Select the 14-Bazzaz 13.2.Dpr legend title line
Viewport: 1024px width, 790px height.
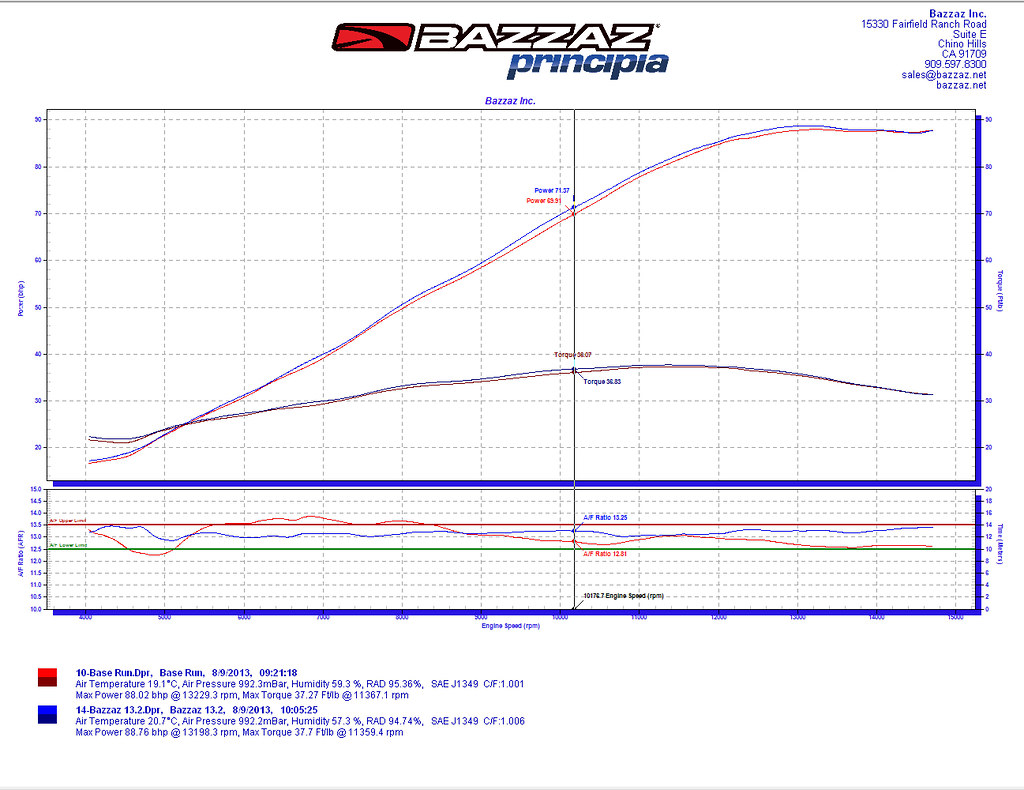(x=197, y=710)
